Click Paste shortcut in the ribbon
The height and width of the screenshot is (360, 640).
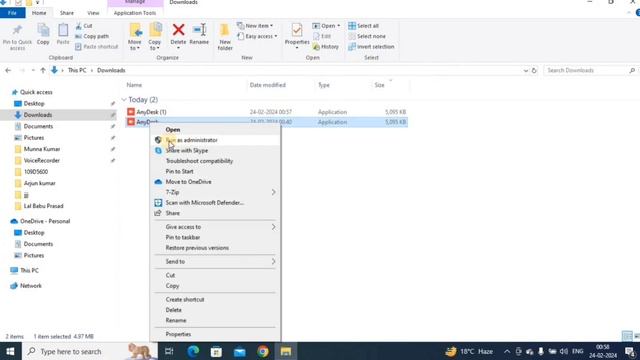pos(97,47)
